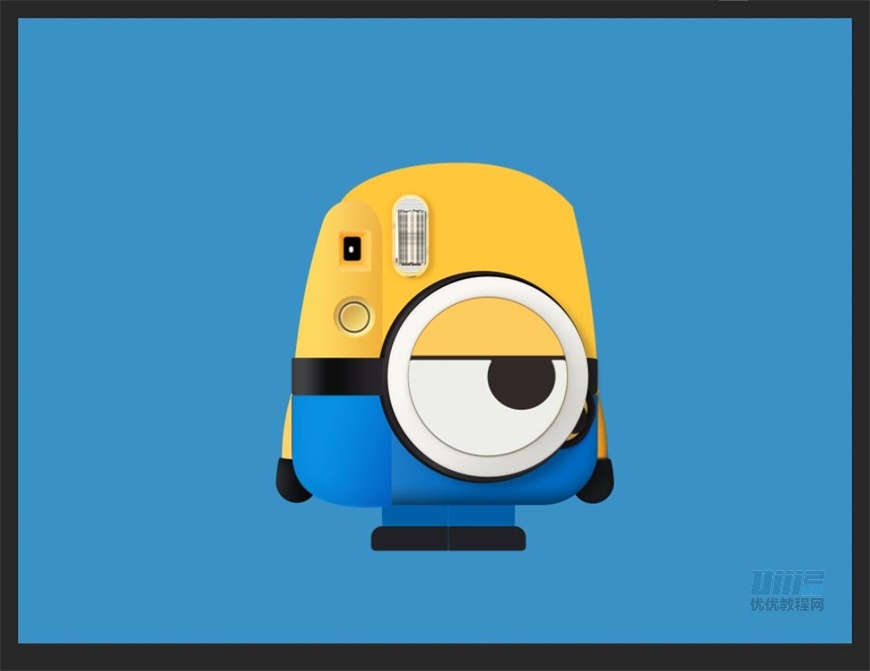Click the round yellow shutter button
870x671 pixels.
pyautogui.click(x=354, y=316)
